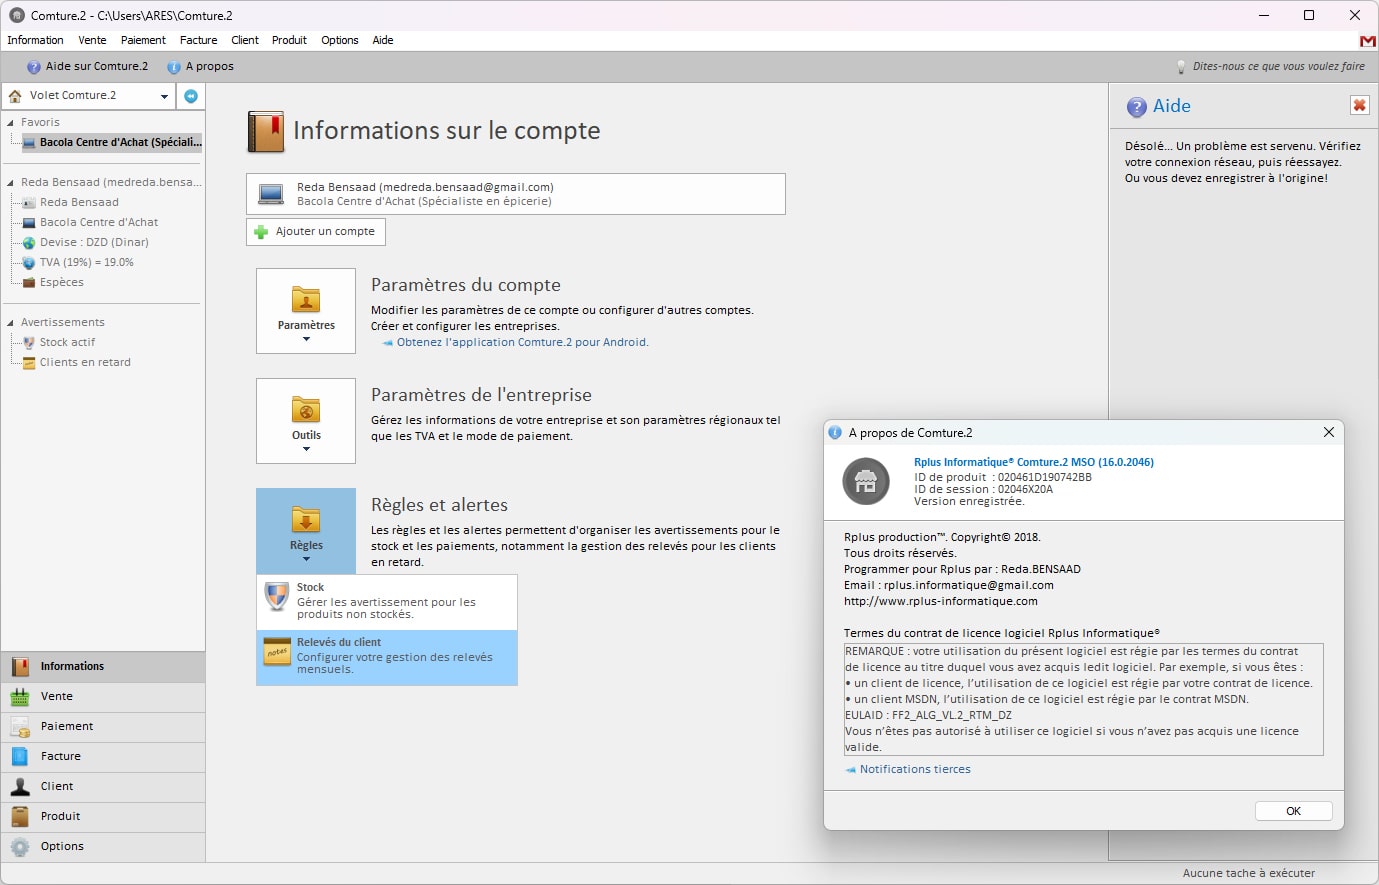Open the Notifications tierces link
Viewport: 1379px width, 885px height.
pyautogui.click(x=914, y=769)
